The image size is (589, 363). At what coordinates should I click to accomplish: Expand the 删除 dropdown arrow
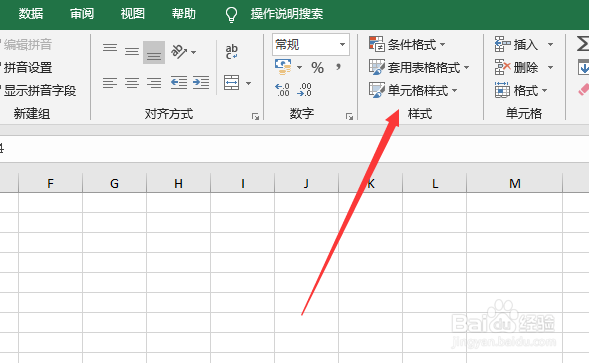550,68
